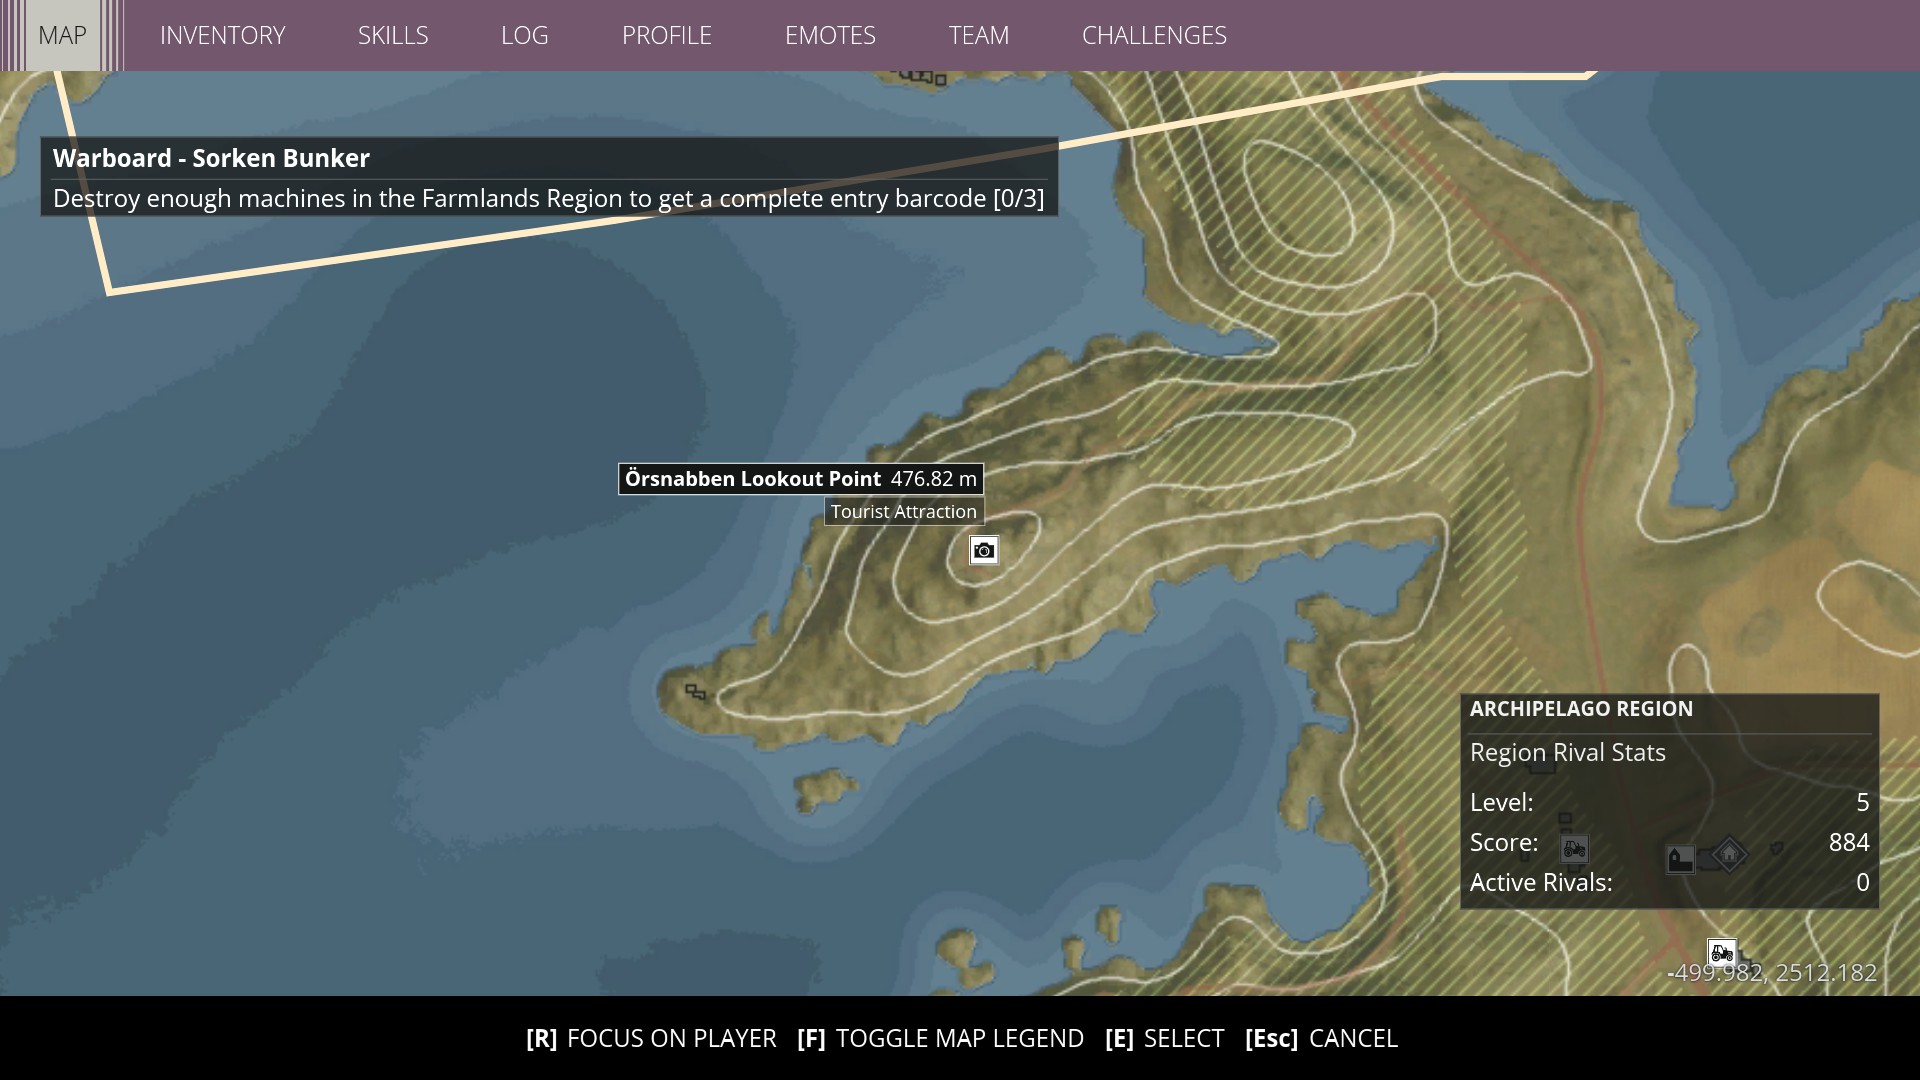Go to the LOG tab
The height and width of the screenshot is (1080, 1920).
coord(524,35)
